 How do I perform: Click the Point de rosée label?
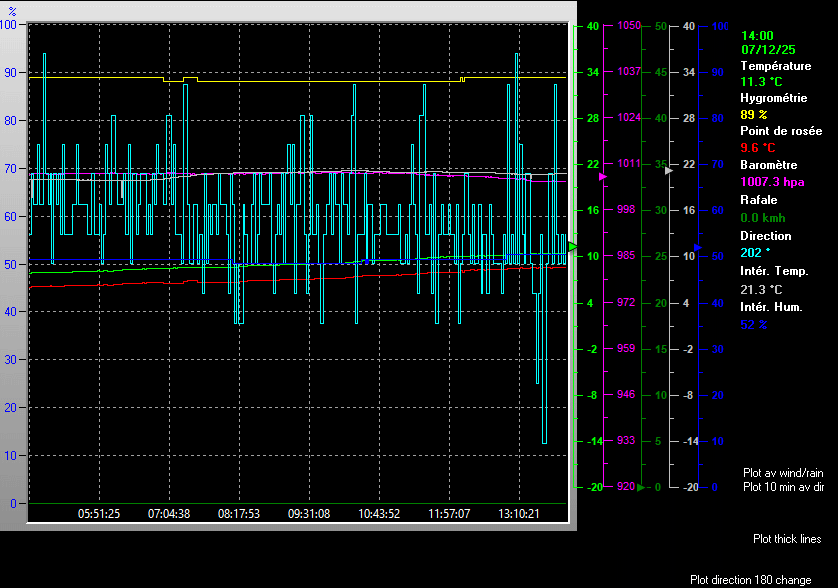(780, 131)
